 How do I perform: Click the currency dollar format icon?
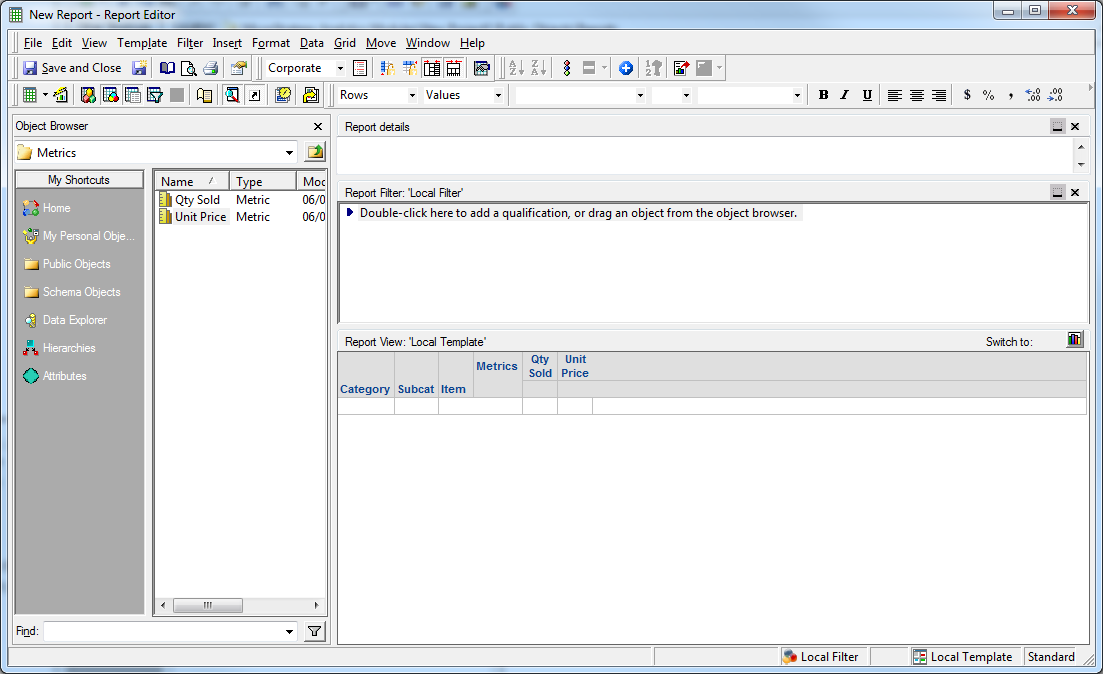tap(967, 95)
